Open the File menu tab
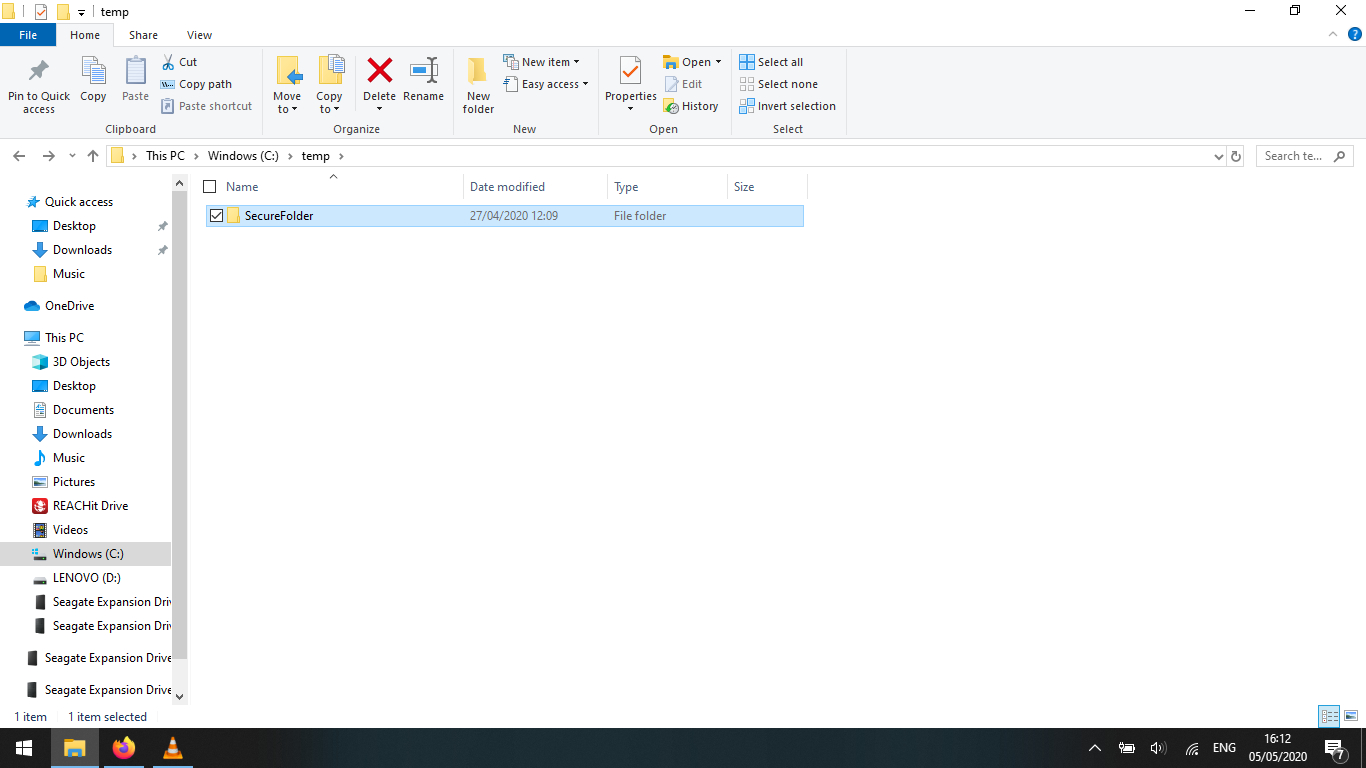 click(28, 35)
